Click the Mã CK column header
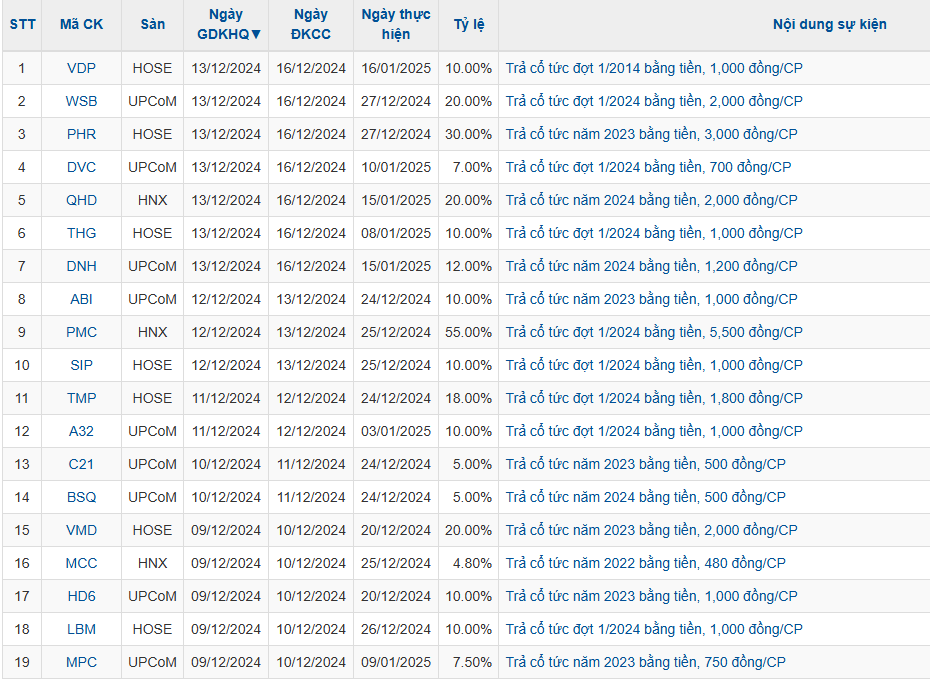Image resolution: width=930 pixels, height=682 pixels. (81, 25)
